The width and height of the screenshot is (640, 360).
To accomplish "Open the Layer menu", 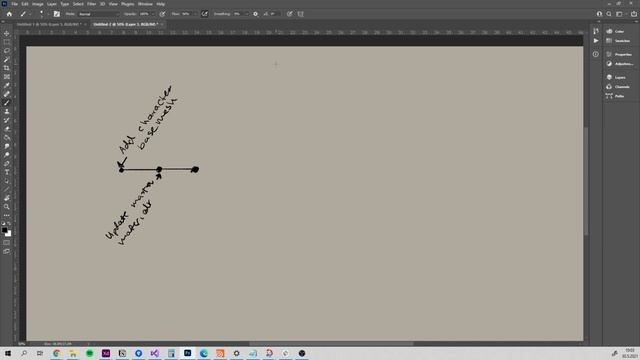I will click(52, 4).
